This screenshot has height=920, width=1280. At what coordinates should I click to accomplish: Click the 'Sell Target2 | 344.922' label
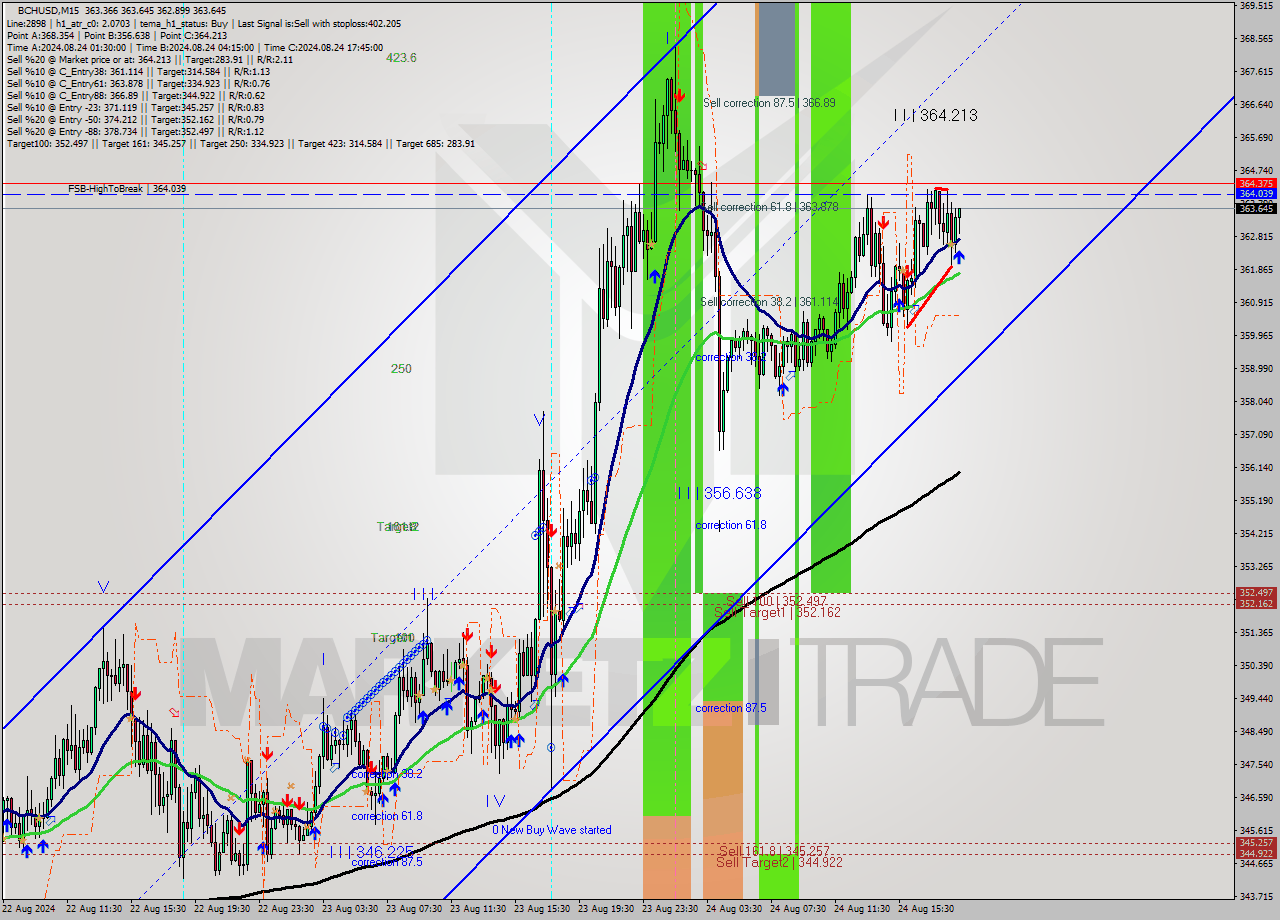click(777, 862)
